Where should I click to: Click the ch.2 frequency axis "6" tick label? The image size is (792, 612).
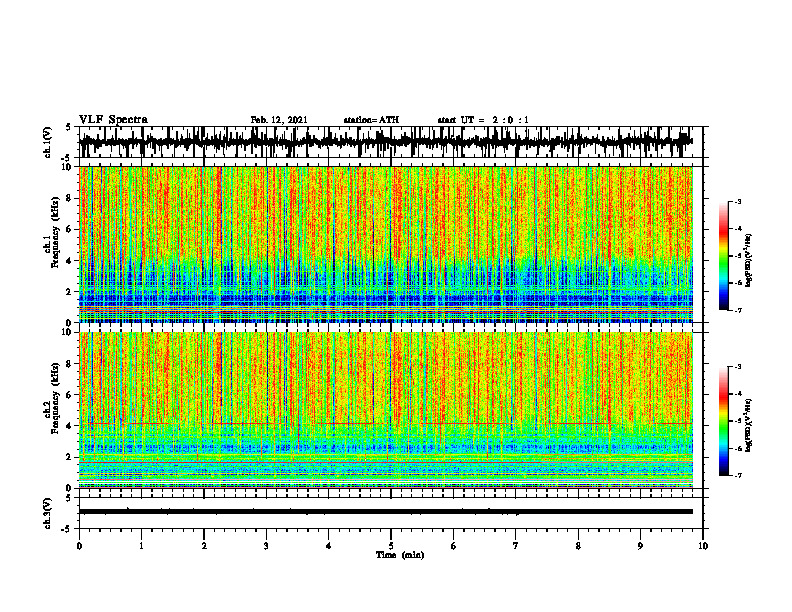70,395
